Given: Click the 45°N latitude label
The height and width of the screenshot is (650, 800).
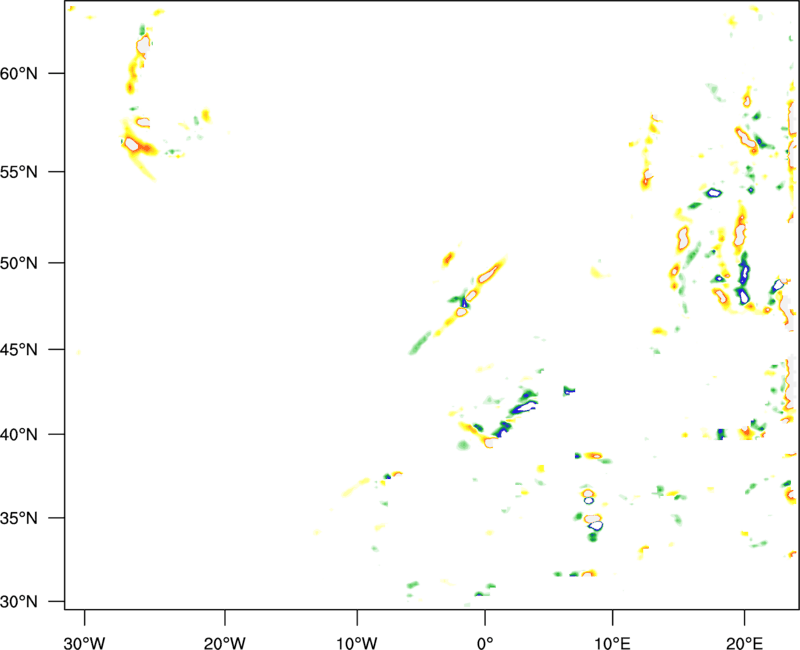Looking at the screenshot, I should [x=19, y=349].
